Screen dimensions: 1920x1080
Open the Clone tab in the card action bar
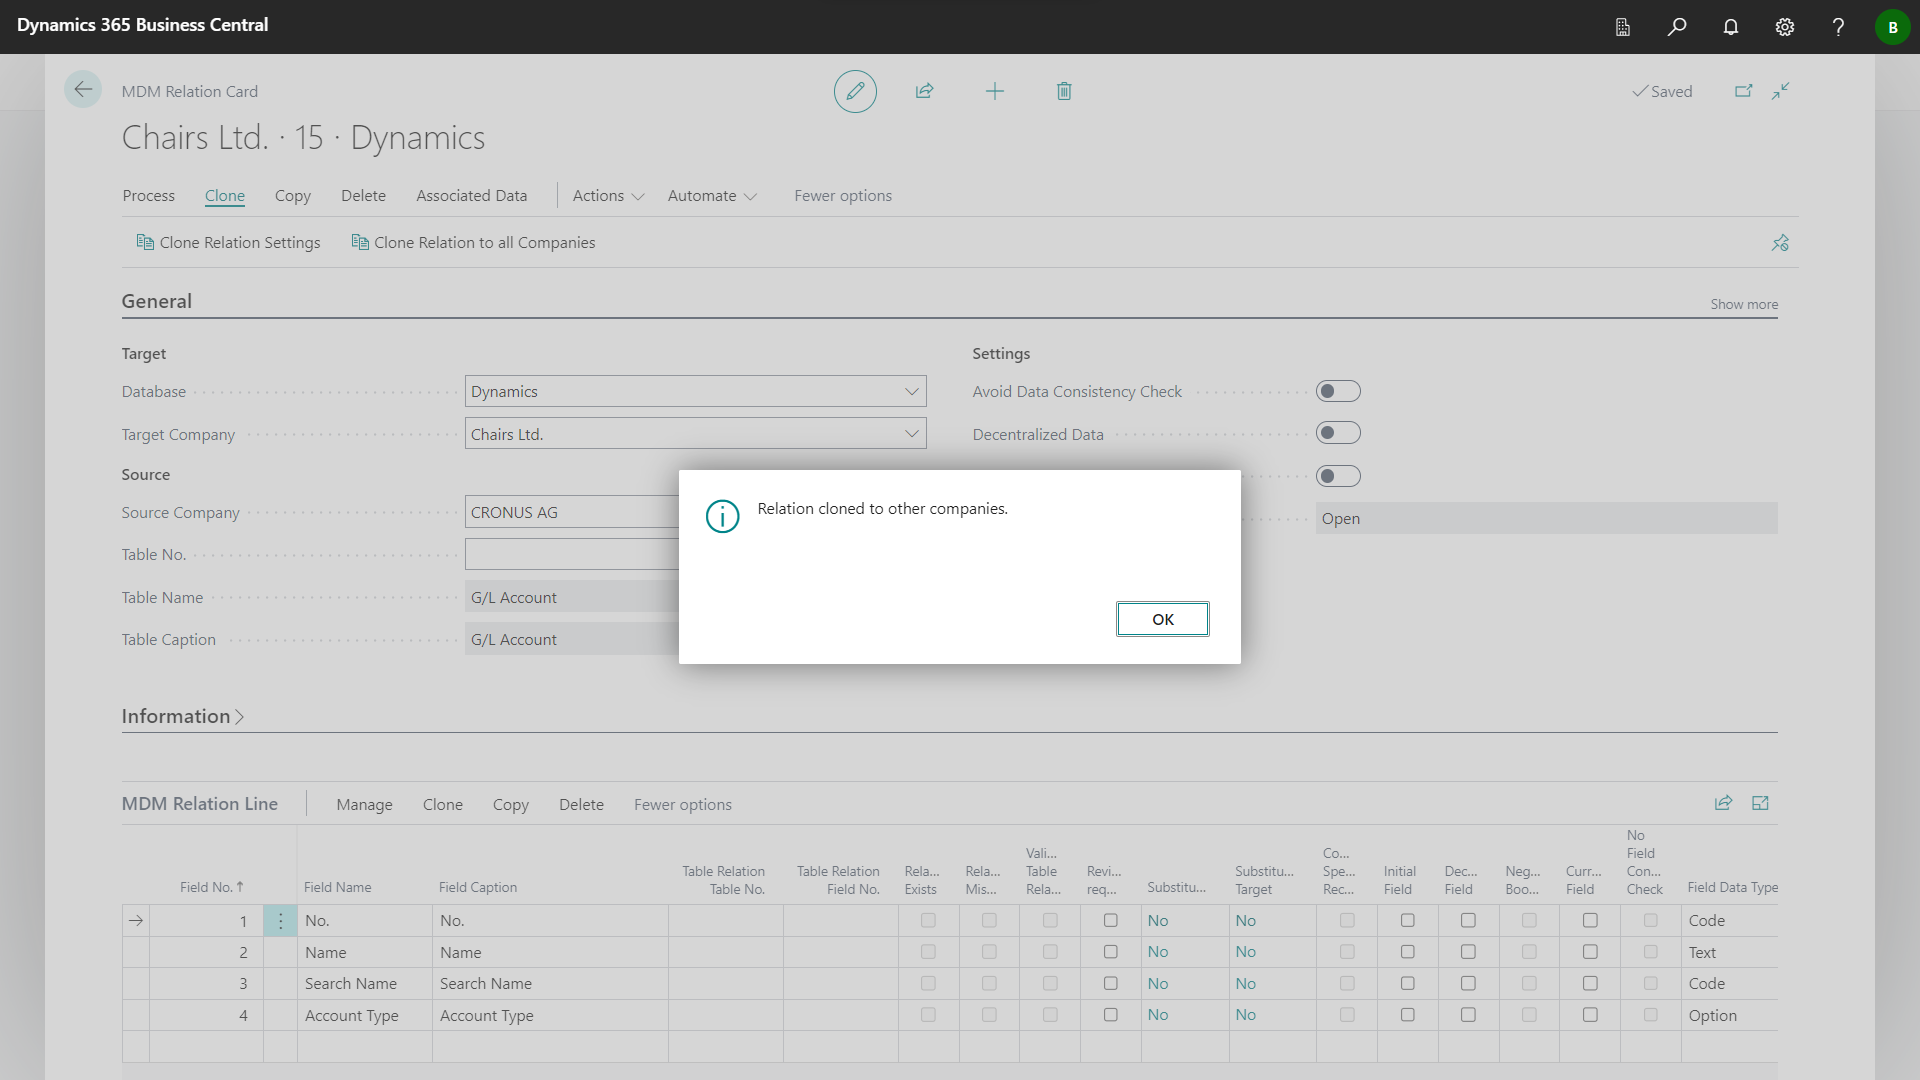click(x=224, y=196)
